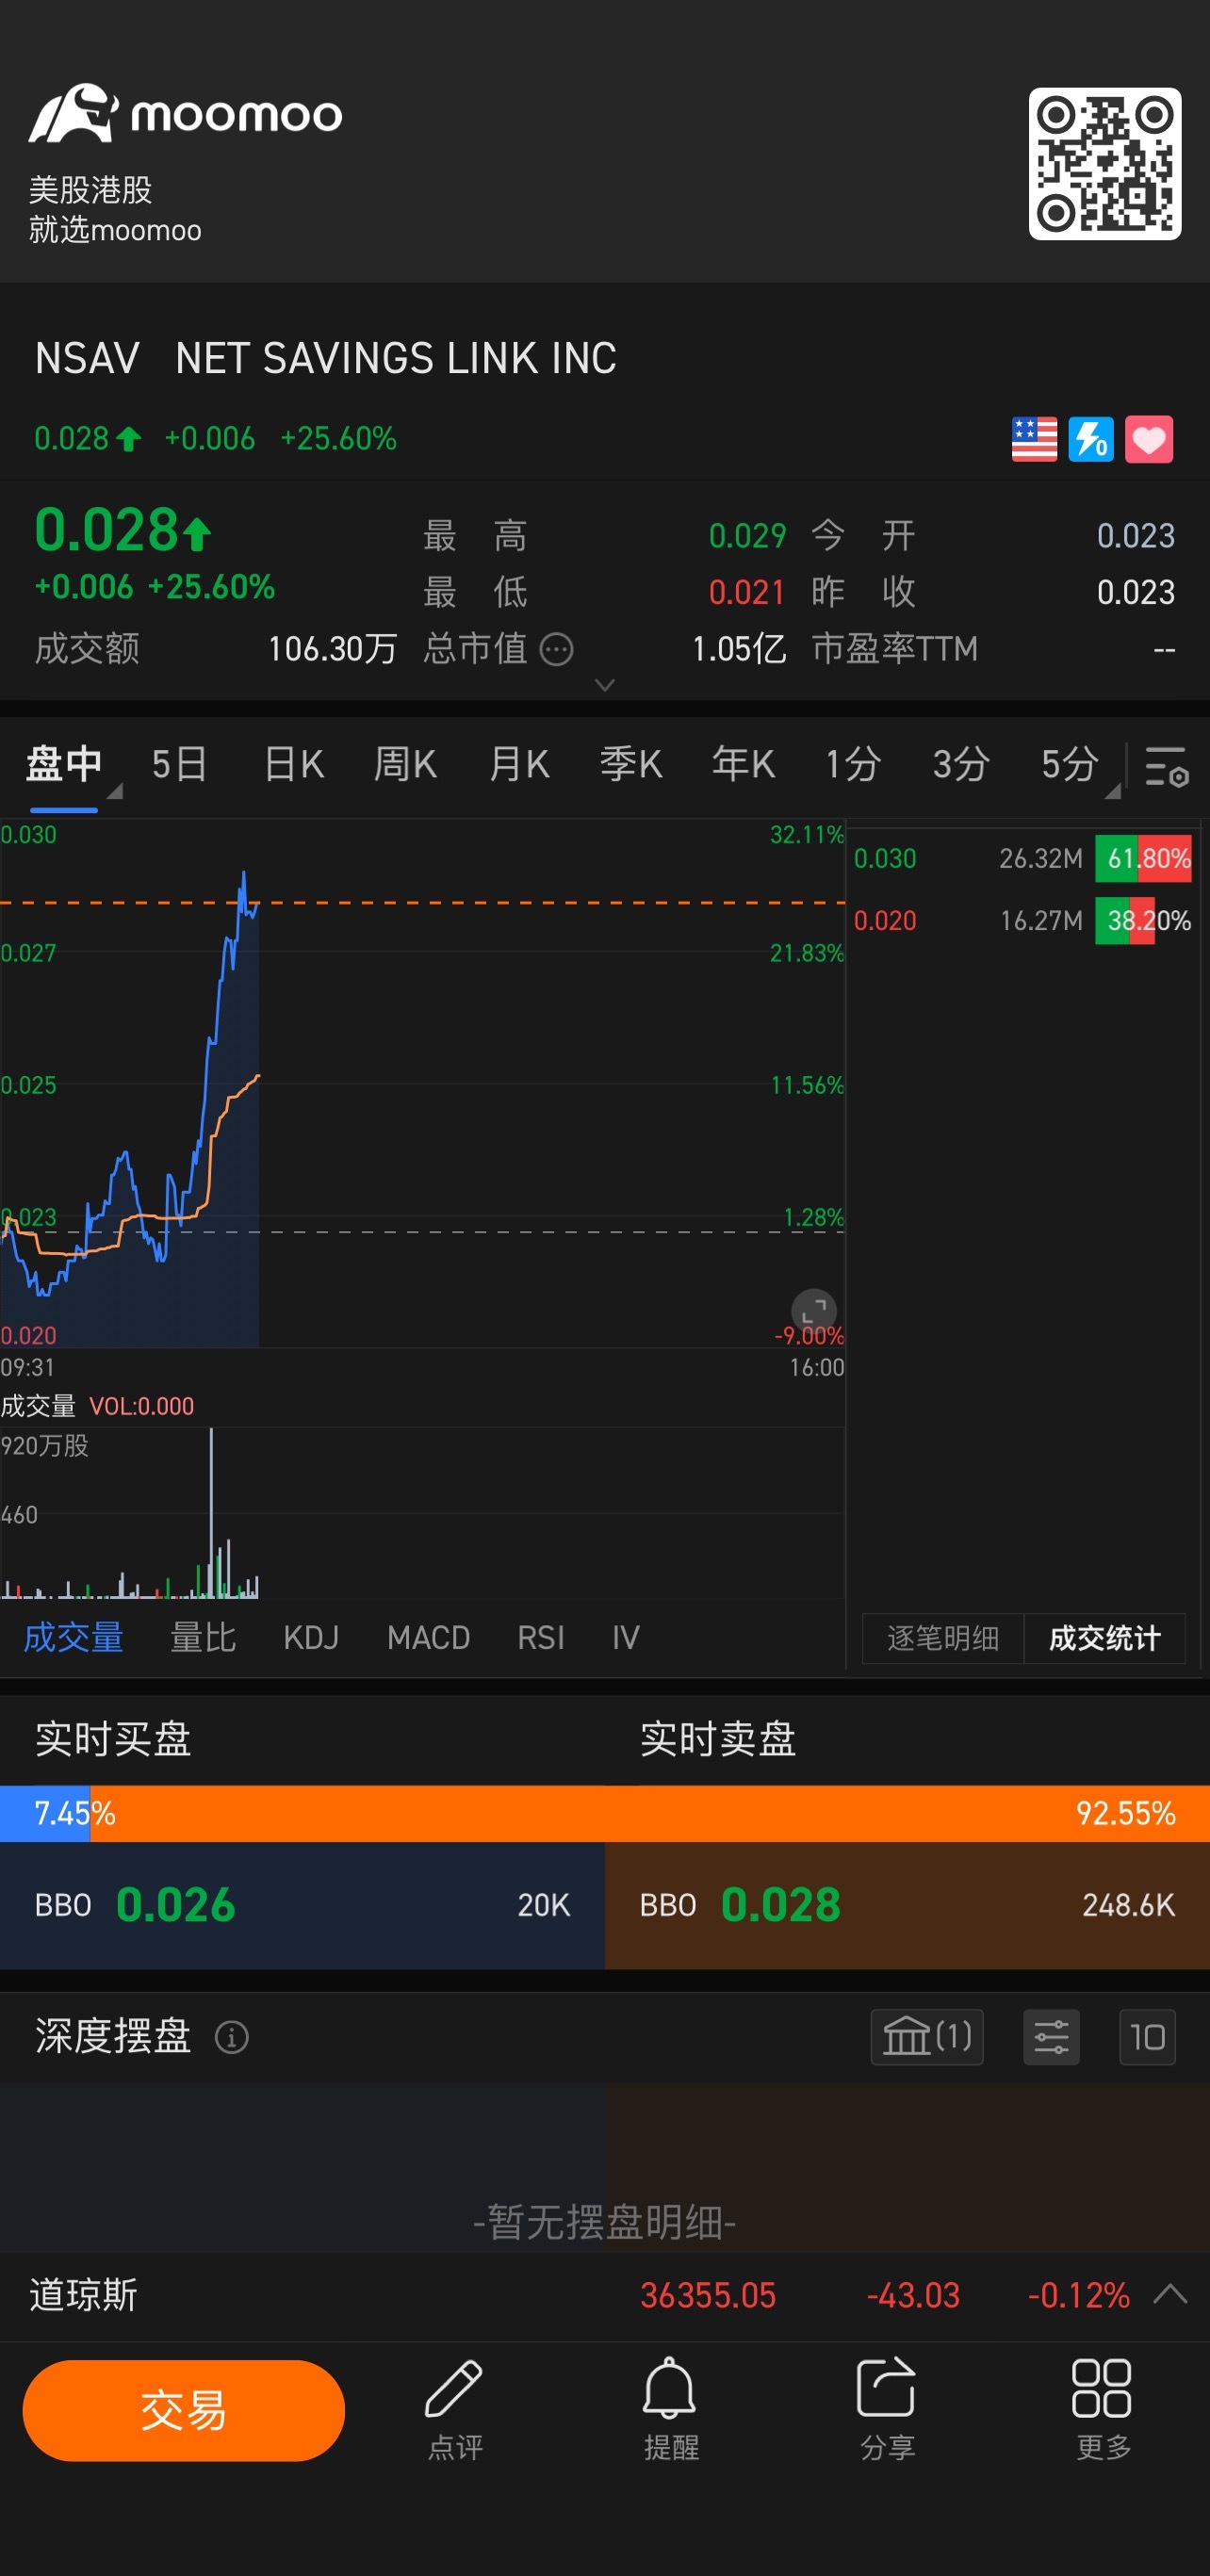Switch to the 周K chart tab
This screenshot has width=1210, height=2576.
tap(405, 764)
